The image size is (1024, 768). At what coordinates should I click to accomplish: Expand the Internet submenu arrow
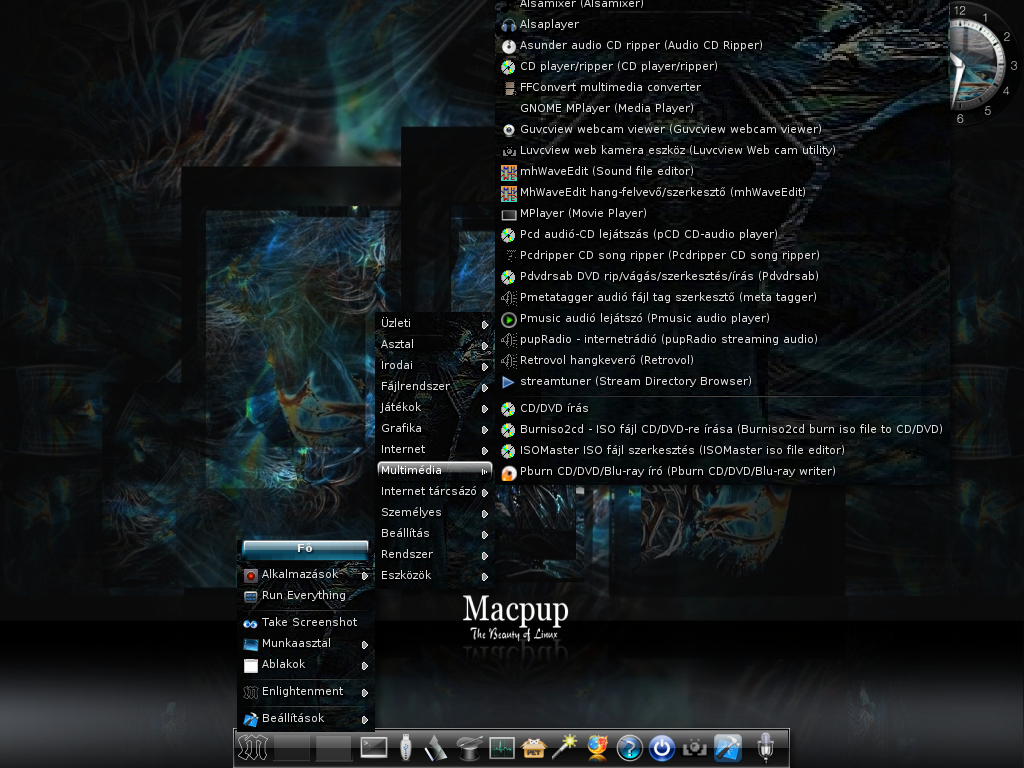485,450
